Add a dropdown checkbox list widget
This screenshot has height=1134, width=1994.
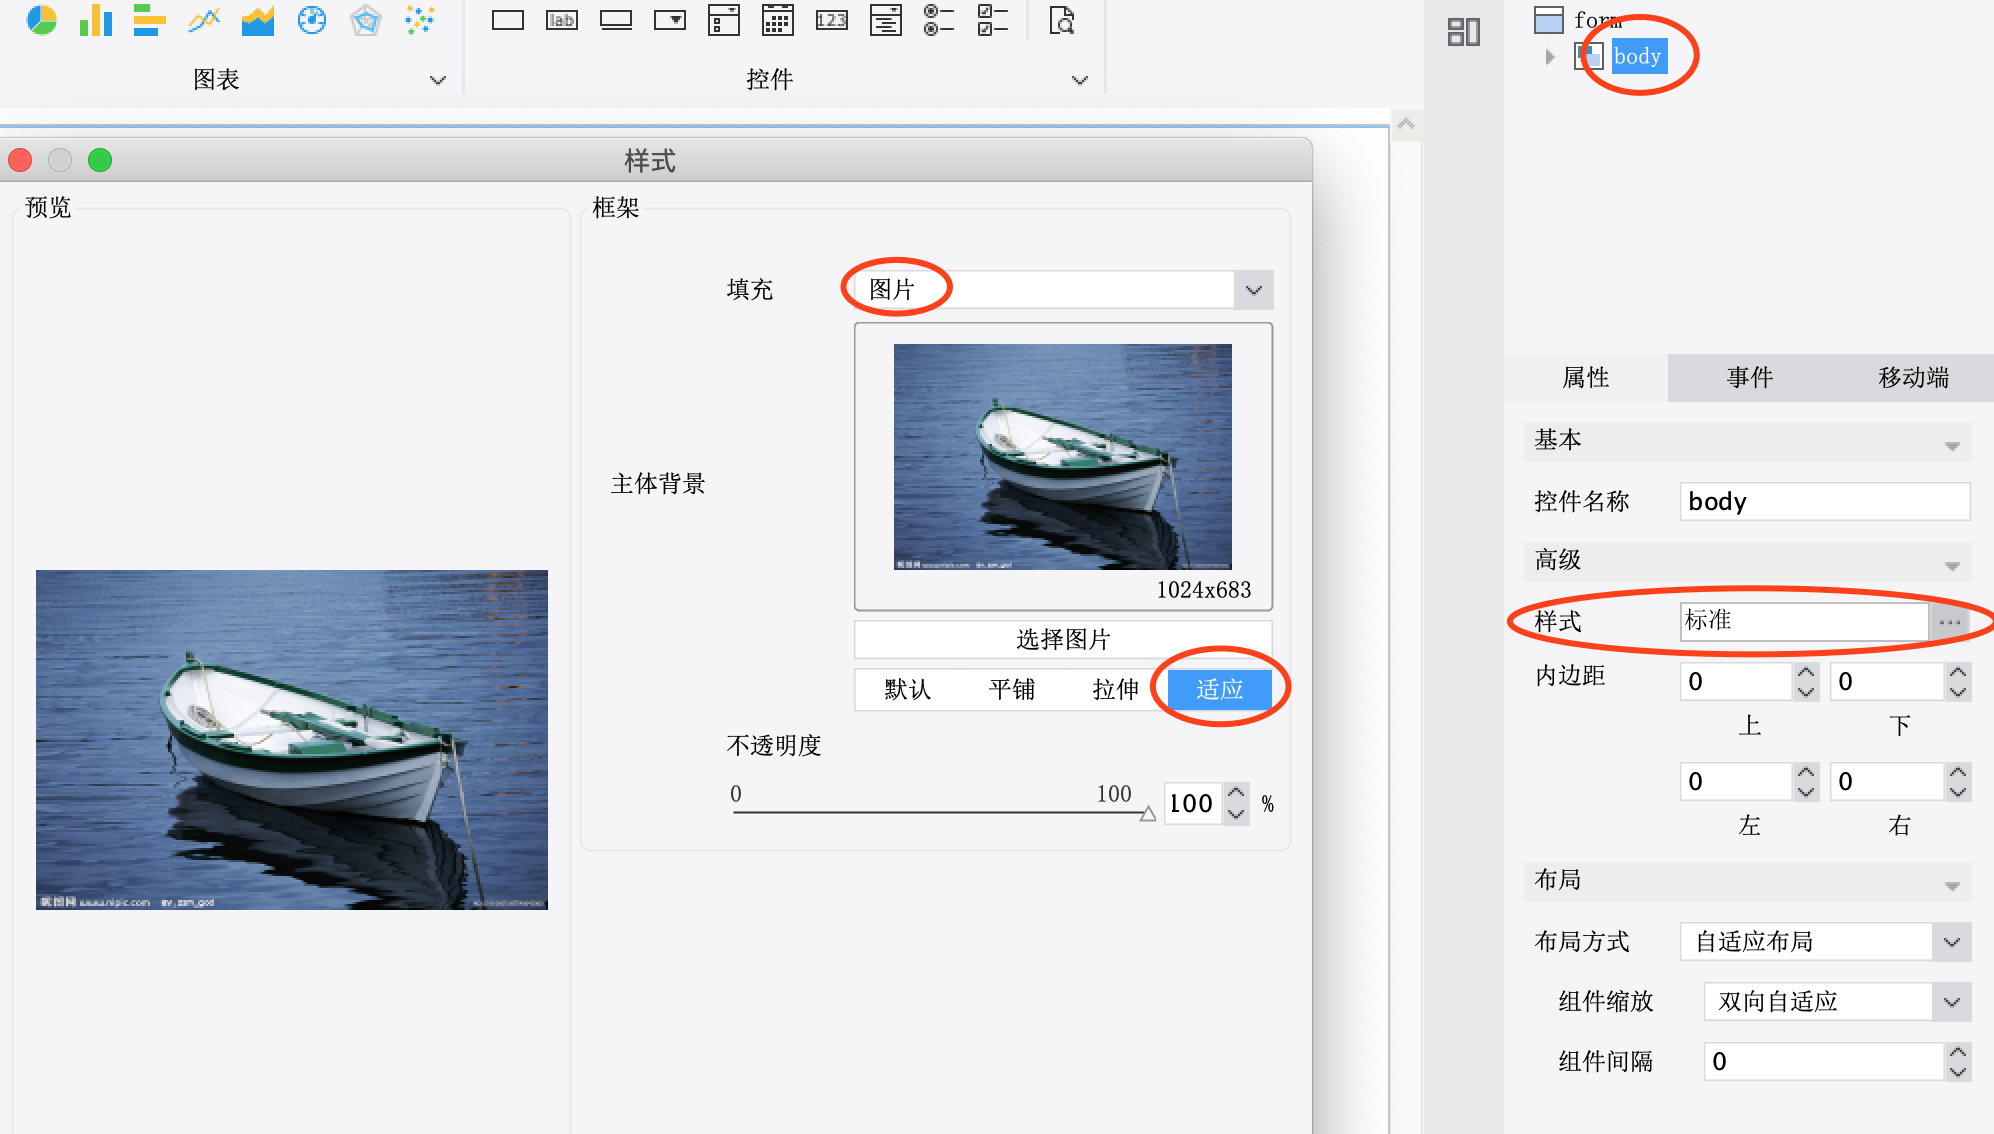click(x=723, y=20)
